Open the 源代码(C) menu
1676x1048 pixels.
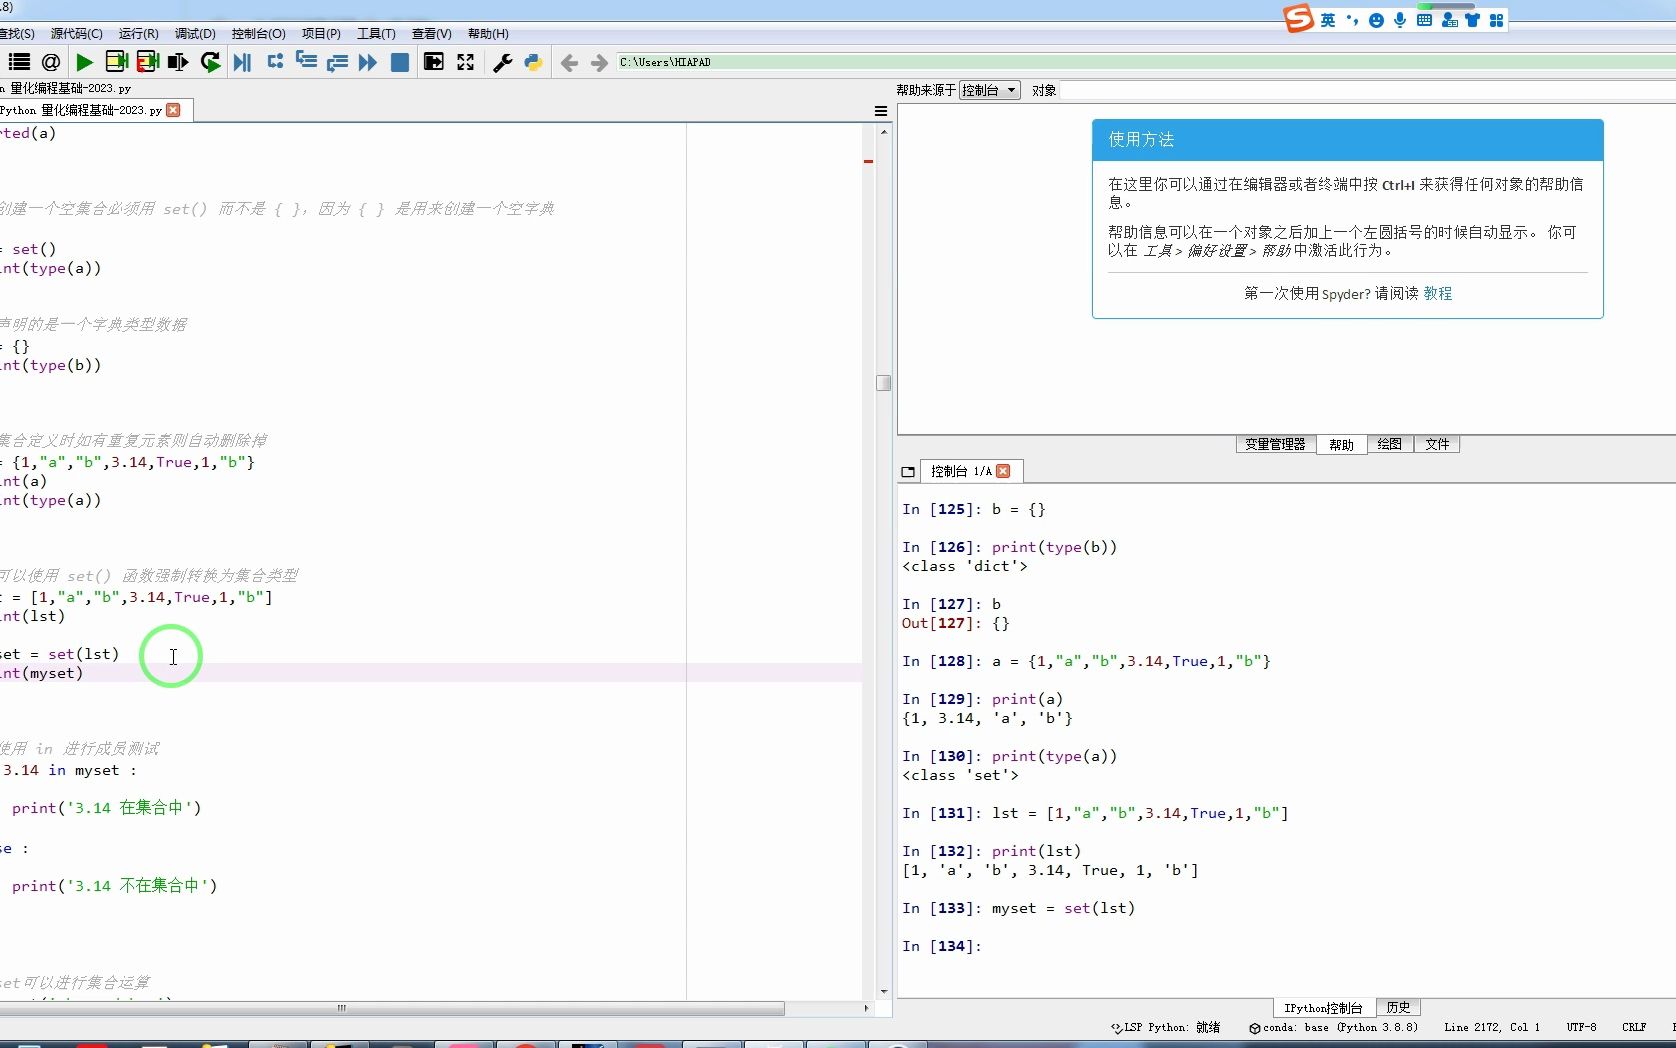(x=76, y=33)
